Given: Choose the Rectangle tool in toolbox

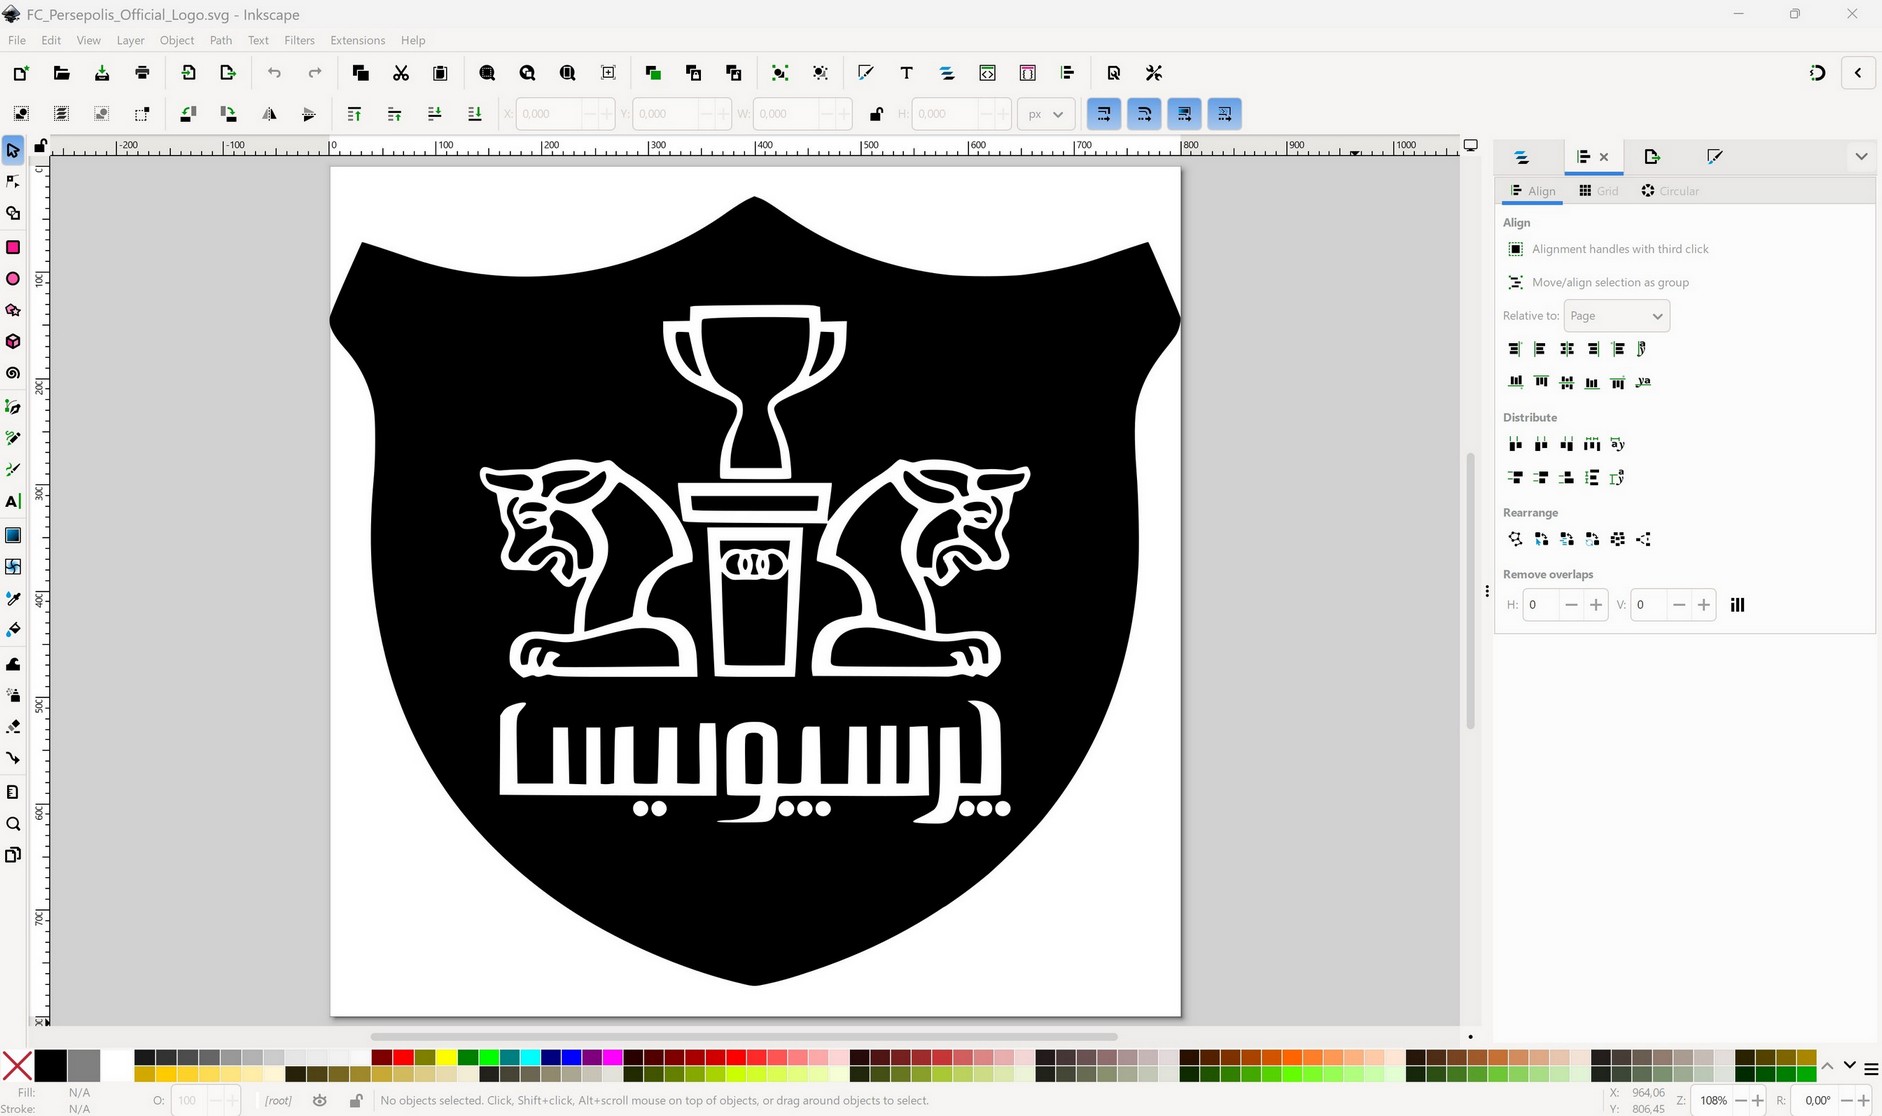Looking at the screenshot, I should coord(13,247).
